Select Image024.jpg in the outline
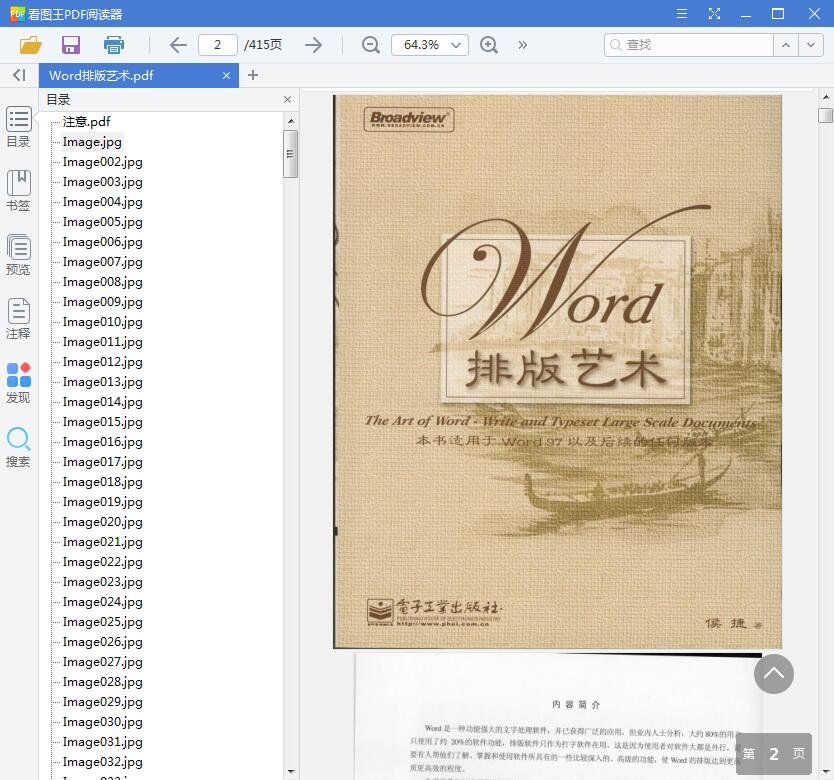The width and height of the screenshot is (834, 780). click(x=103, y=602)
